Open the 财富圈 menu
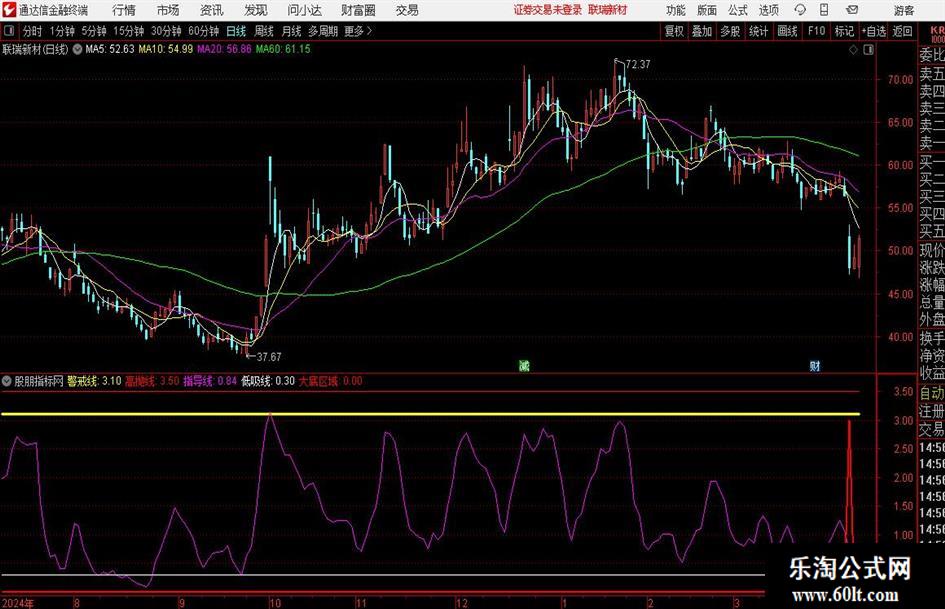This screenshot has height=609, width=945. (x=358, y=10)
